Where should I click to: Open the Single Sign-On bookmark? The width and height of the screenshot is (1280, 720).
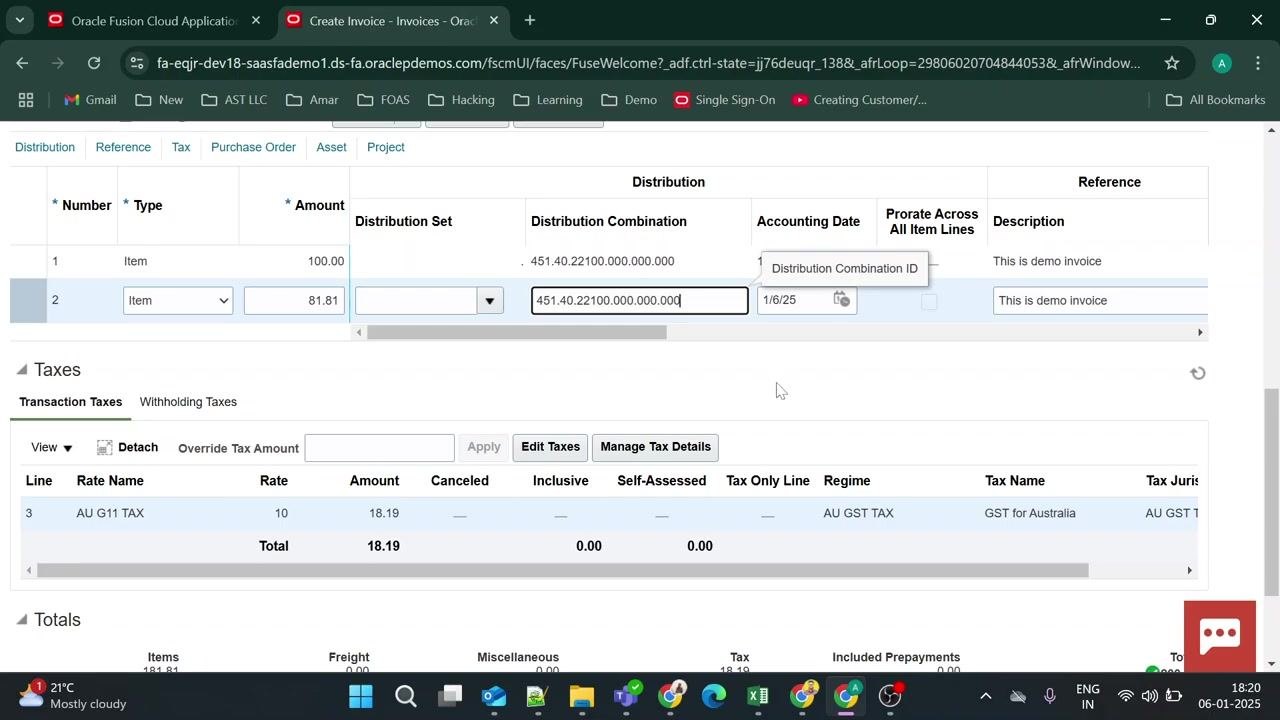(x=724, y=100)
